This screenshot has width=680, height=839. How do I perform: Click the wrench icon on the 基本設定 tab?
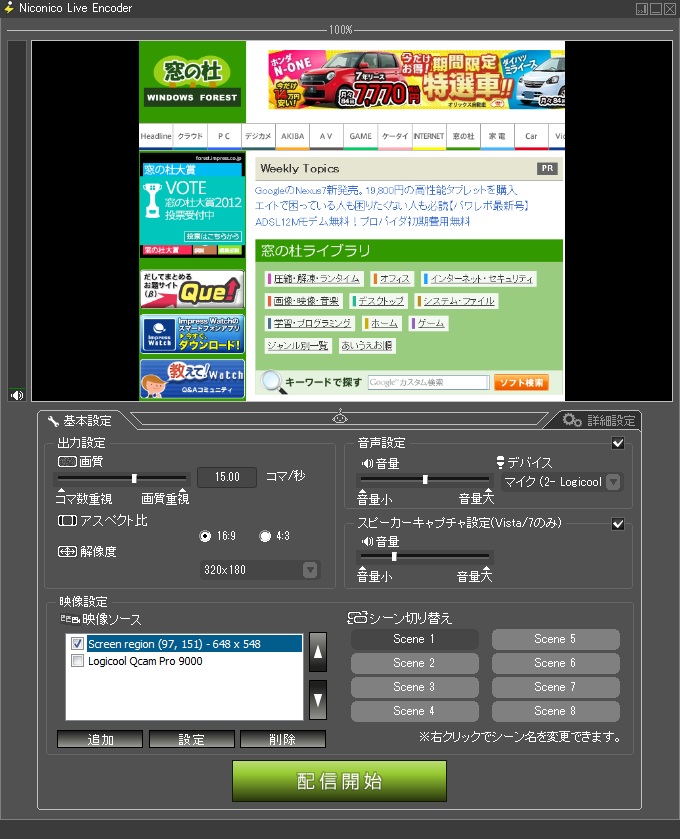tap(53, 422)
